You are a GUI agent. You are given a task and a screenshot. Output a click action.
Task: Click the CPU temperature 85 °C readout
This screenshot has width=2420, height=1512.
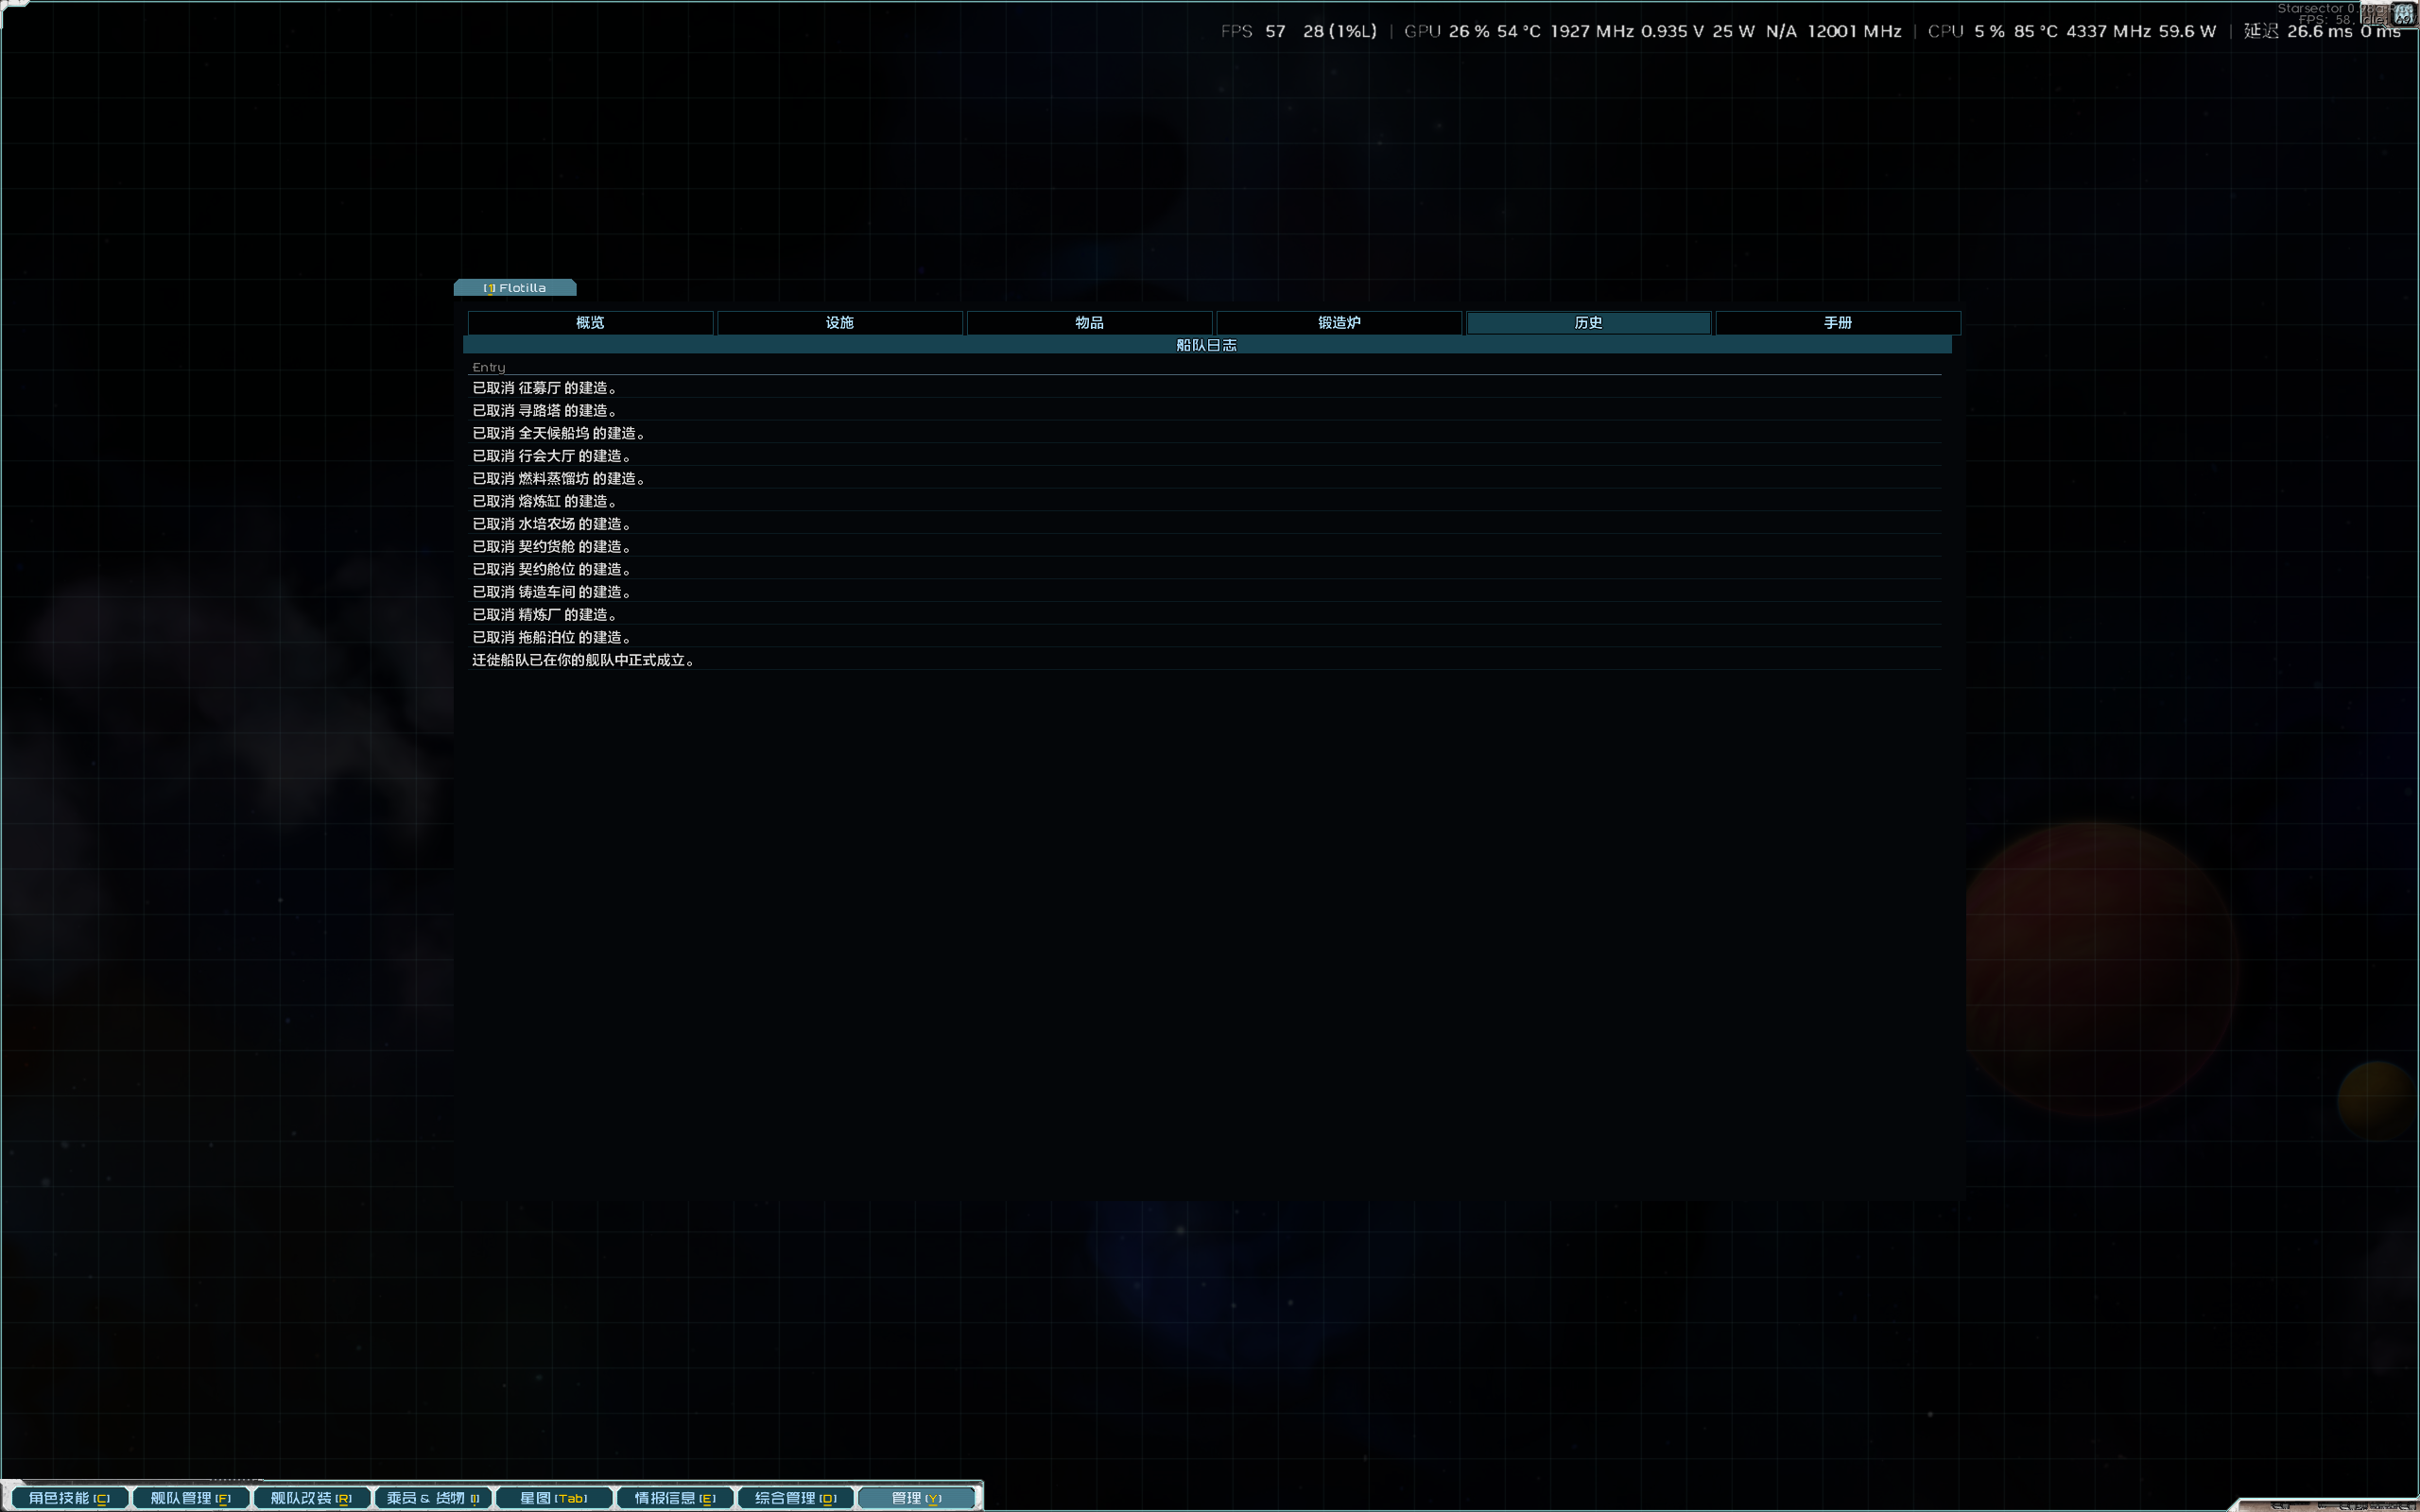click(2035, 31)
